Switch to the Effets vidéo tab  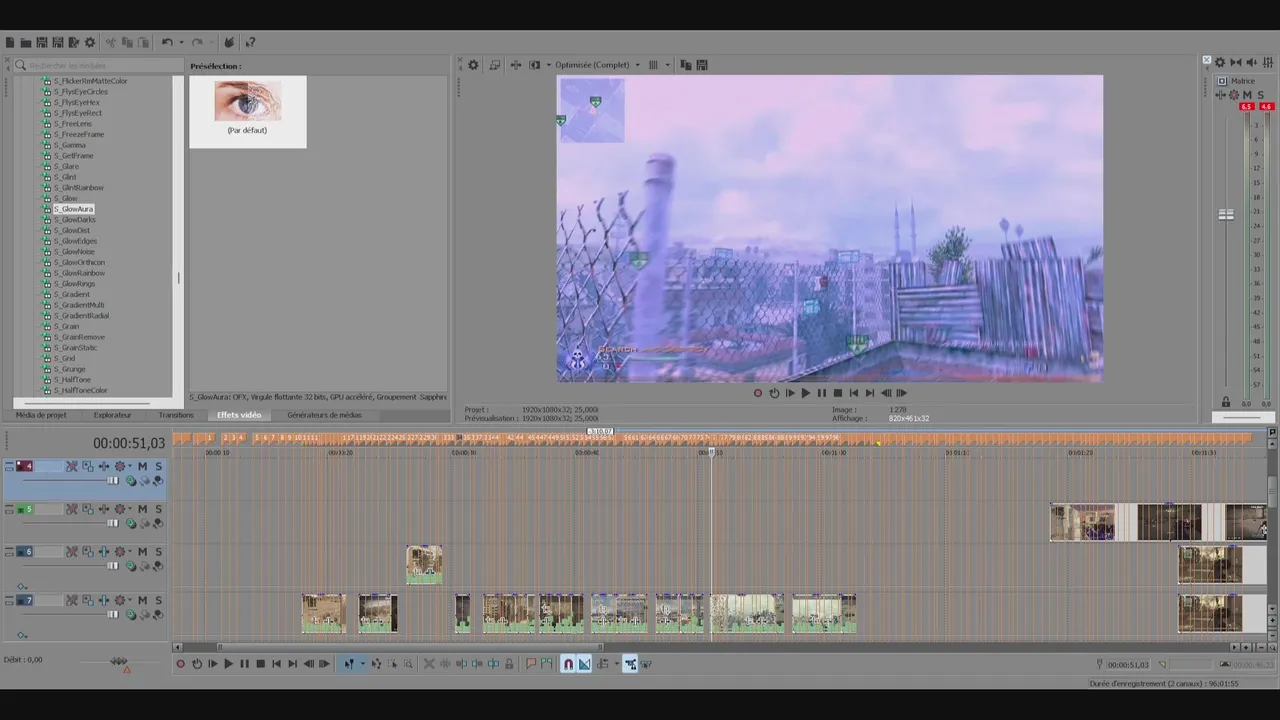(239, 415)
